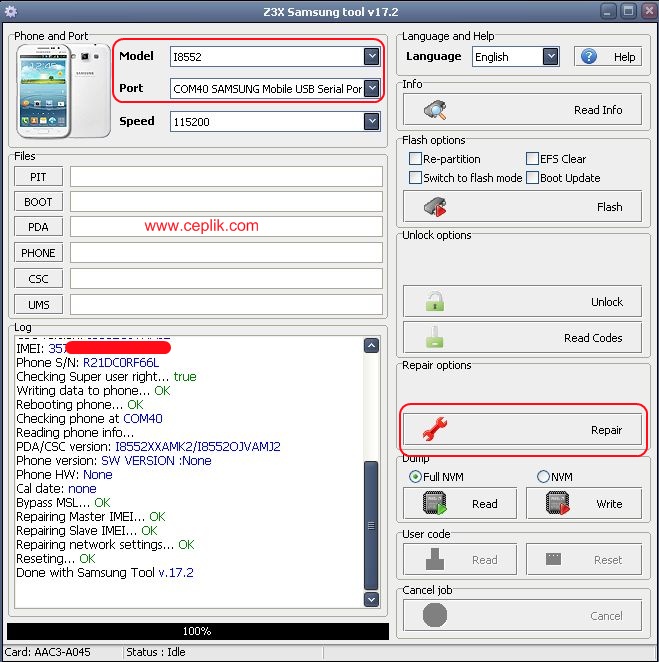Select the Full NVM radio button

tap(415, 477)
